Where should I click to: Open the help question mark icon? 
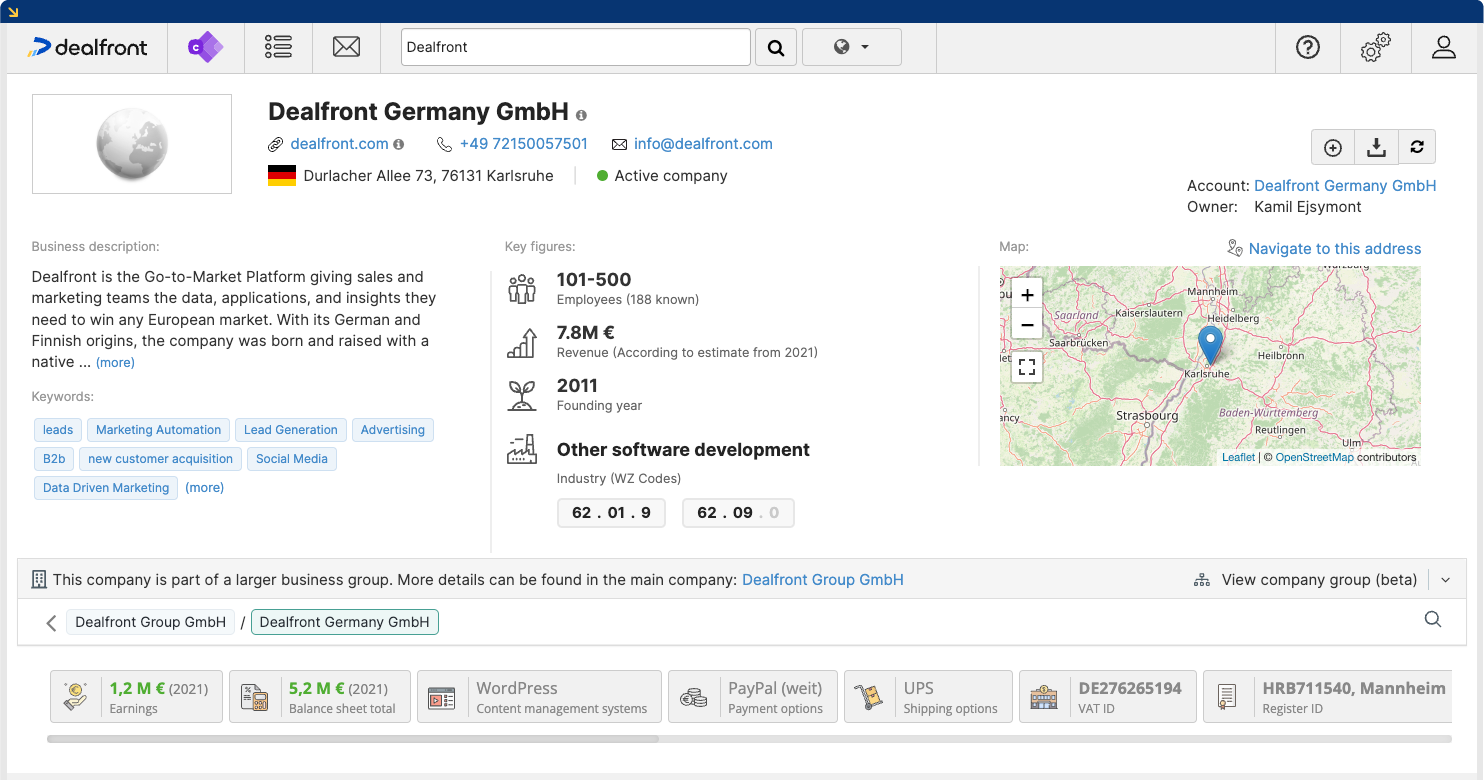[x=1307, y=47]
